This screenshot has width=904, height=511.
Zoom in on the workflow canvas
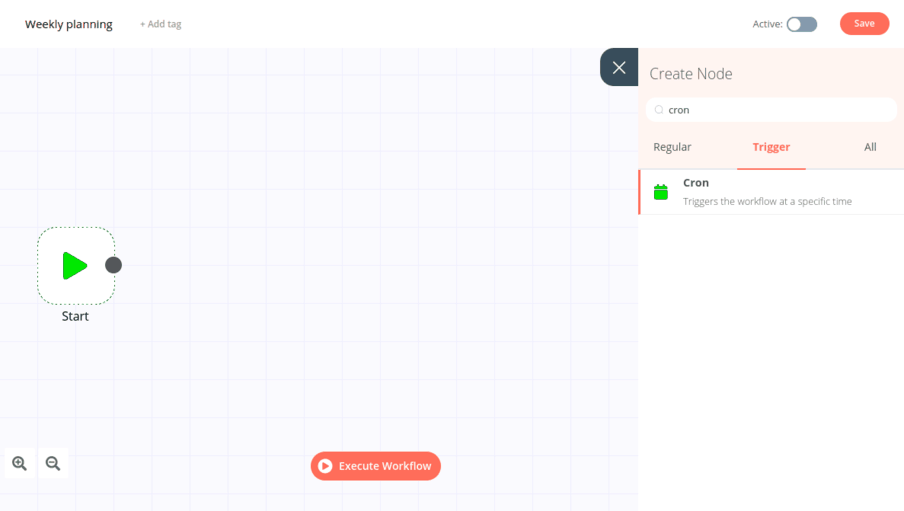point(20,463)
